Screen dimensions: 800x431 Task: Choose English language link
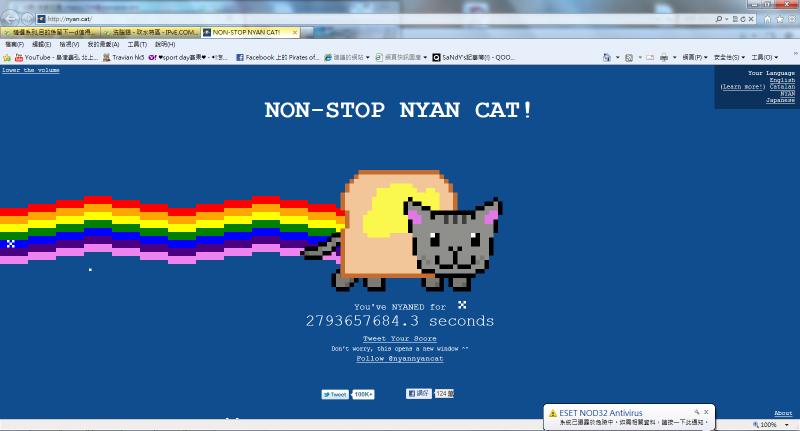click(782, 80)
